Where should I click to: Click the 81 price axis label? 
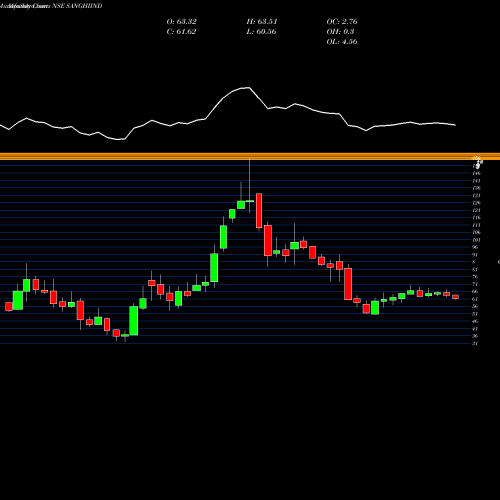[x=475, y=269]
